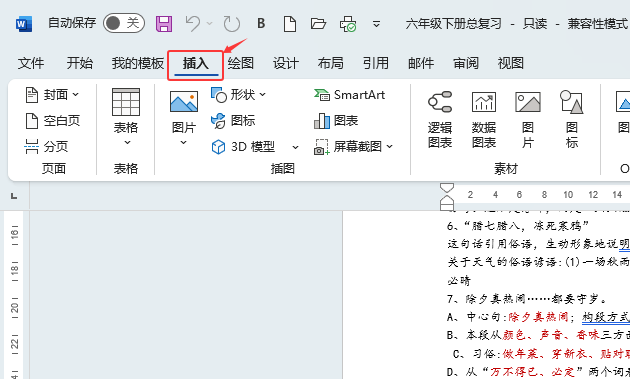Switch to the 布局 (Layout) tab

331,63
